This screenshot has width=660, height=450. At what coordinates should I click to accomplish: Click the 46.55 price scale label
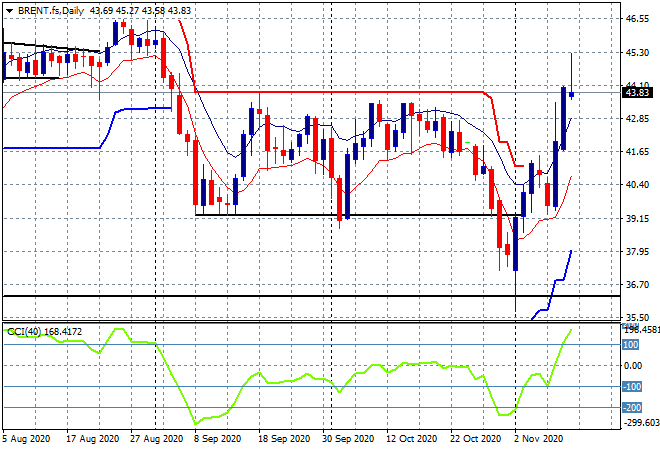tap(637, 19)
